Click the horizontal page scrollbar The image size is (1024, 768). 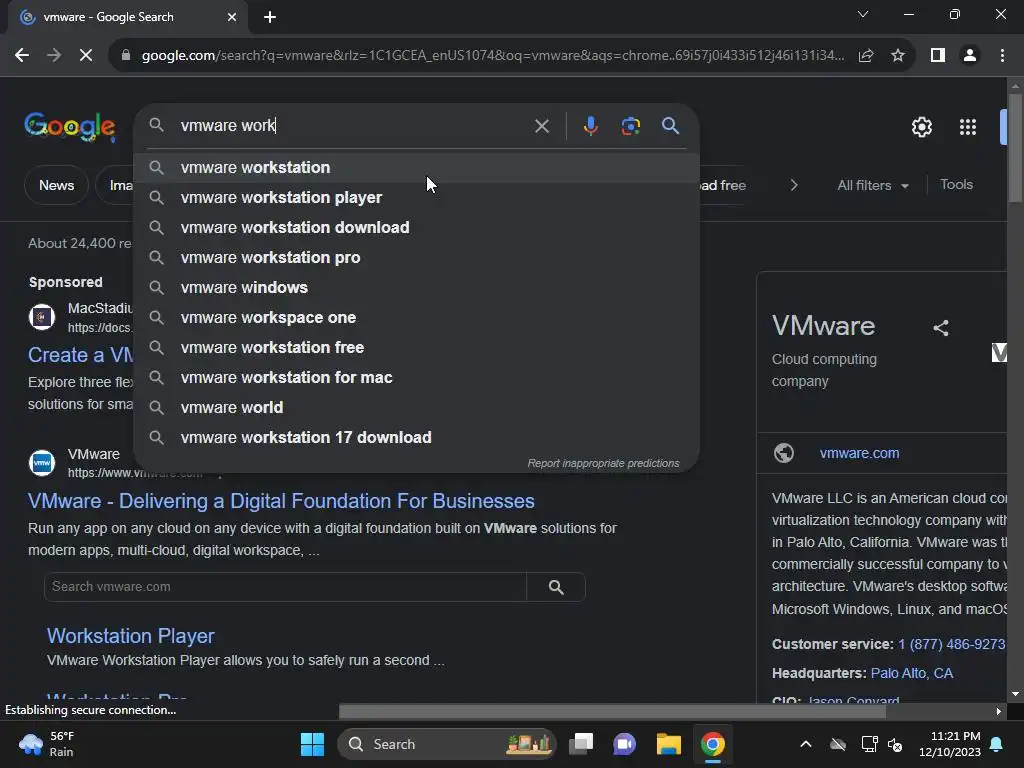pyautogui.click(x=612, y=711)
